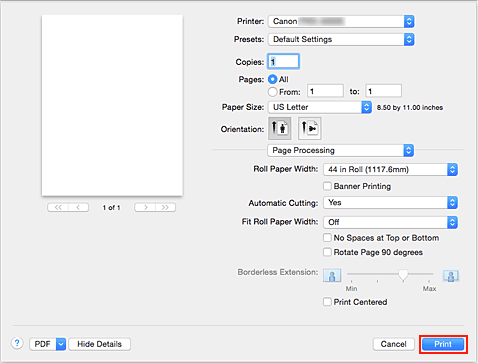Click the page preview thumbnail
478x363 pixels.
pos(112,105)
